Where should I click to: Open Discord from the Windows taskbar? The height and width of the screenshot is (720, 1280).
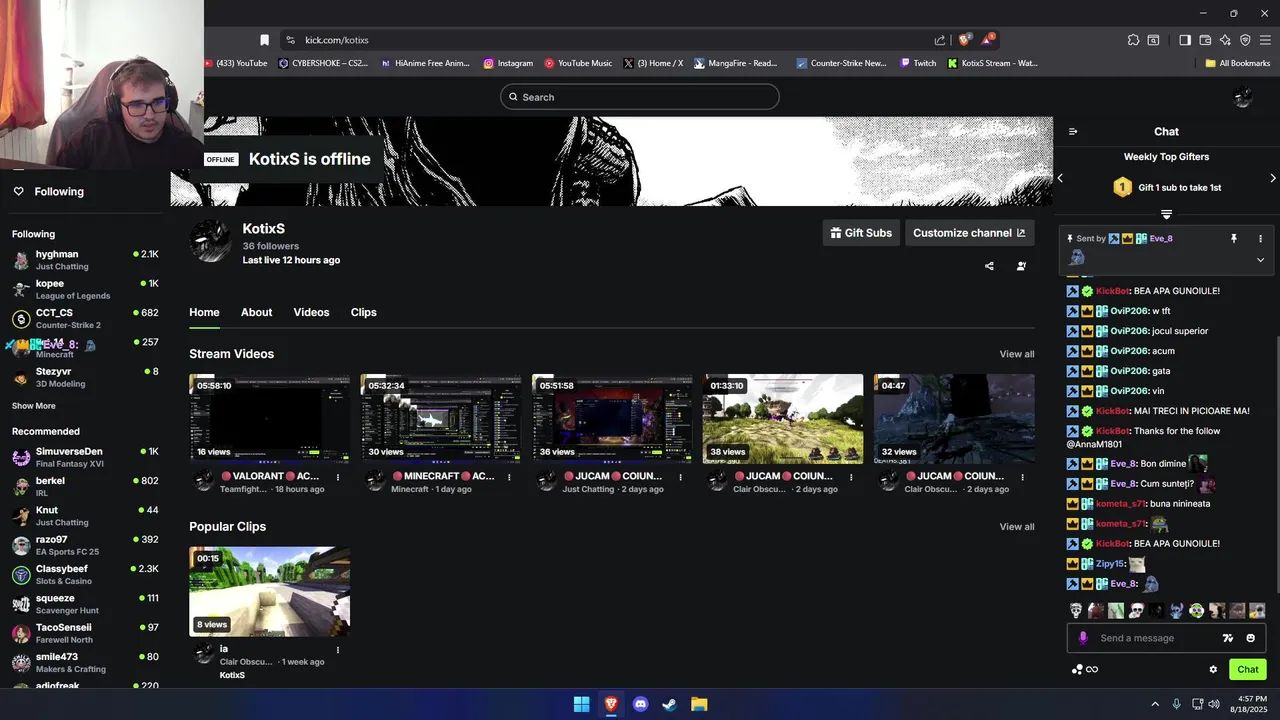(640, 704)
